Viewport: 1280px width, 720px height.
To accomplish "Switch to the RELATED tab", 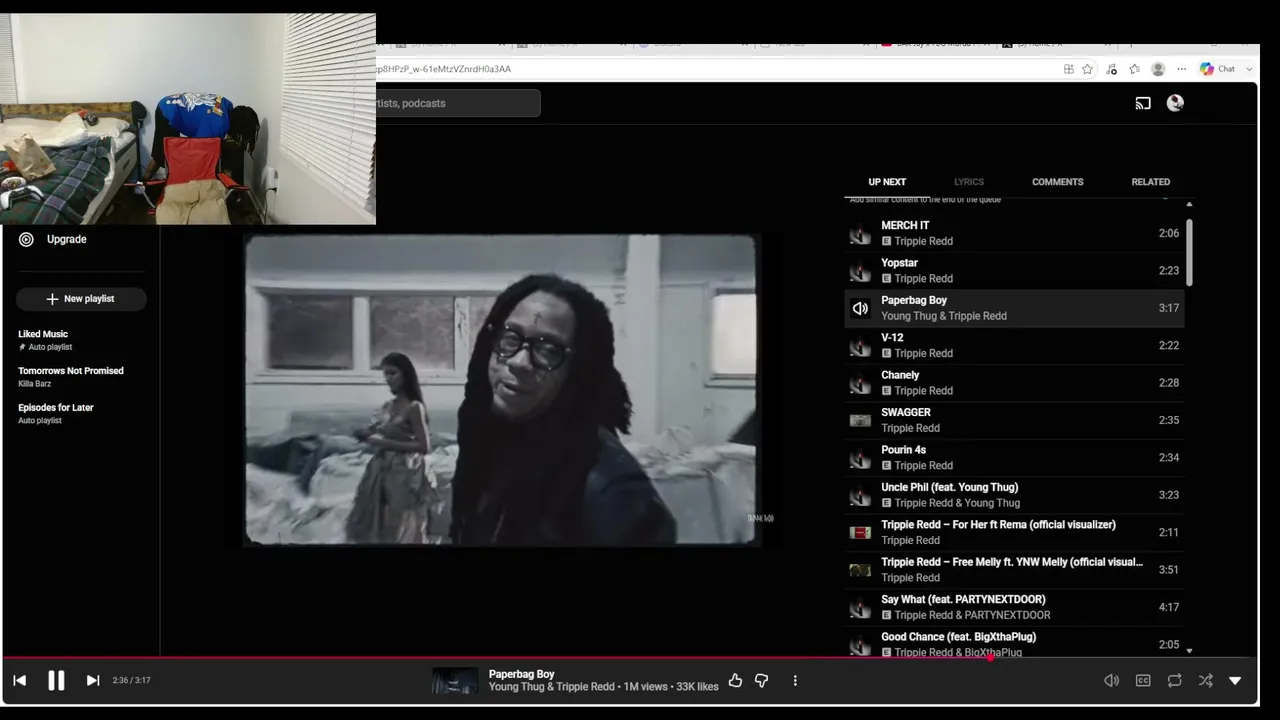I will point(1150,182).
